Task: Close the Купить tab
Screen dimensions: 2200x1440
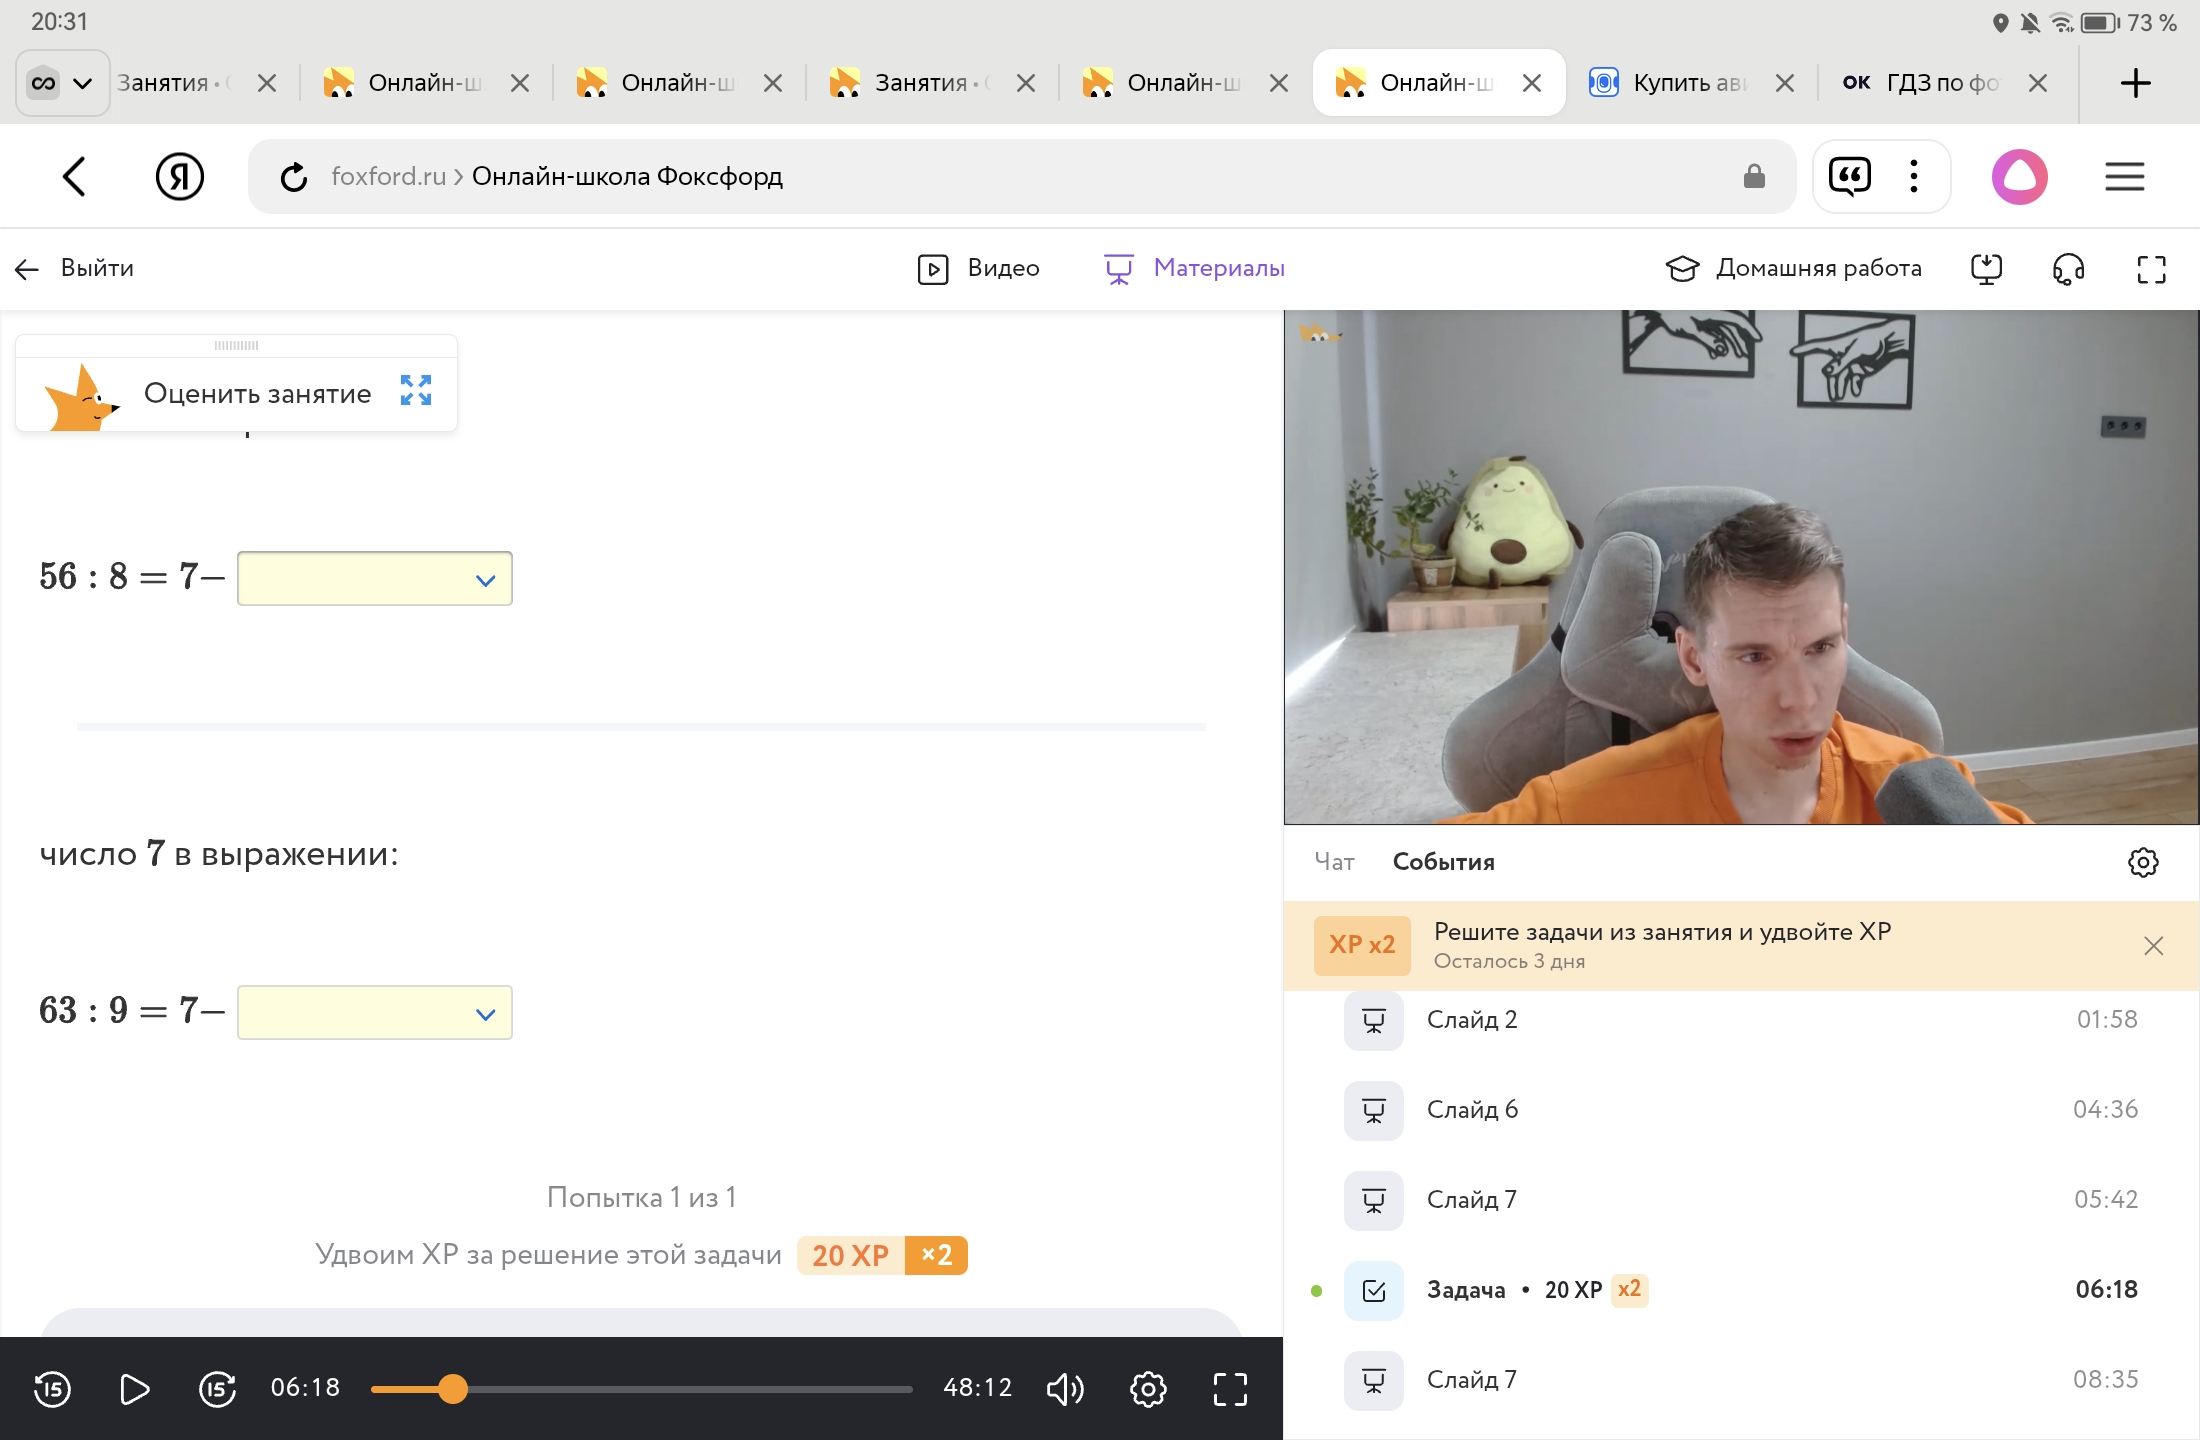Action: click(1785, 83)
